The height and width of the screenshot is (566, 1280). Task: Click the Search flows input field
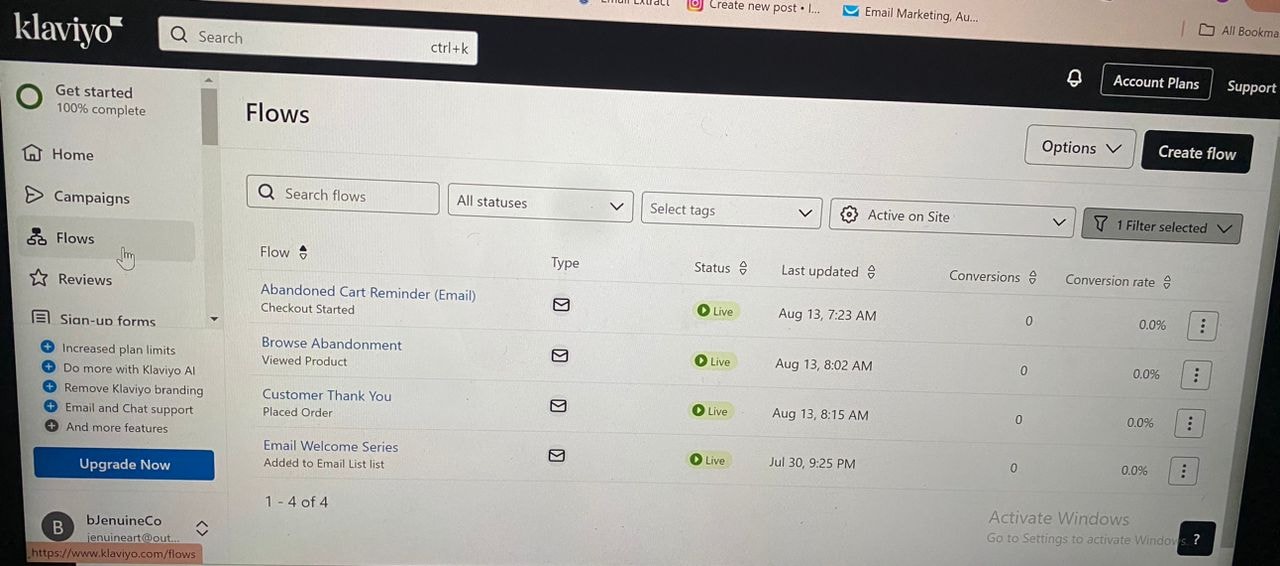click(x=343, y=195)
